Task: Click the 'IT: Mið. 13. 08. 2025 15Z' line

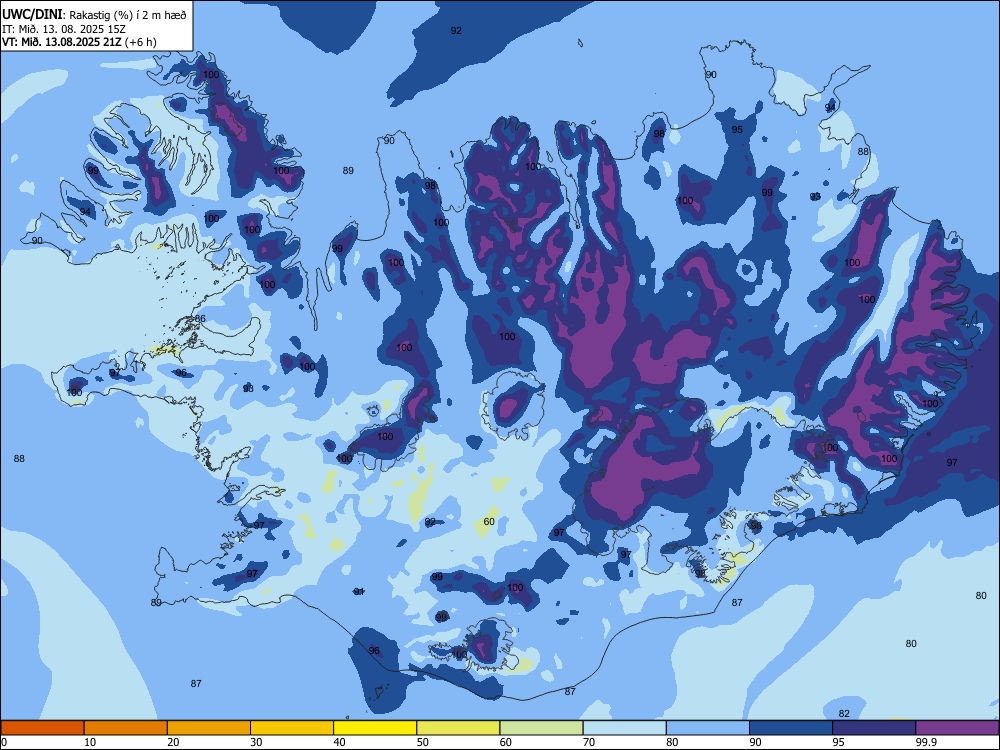Action: coord(64,29)
